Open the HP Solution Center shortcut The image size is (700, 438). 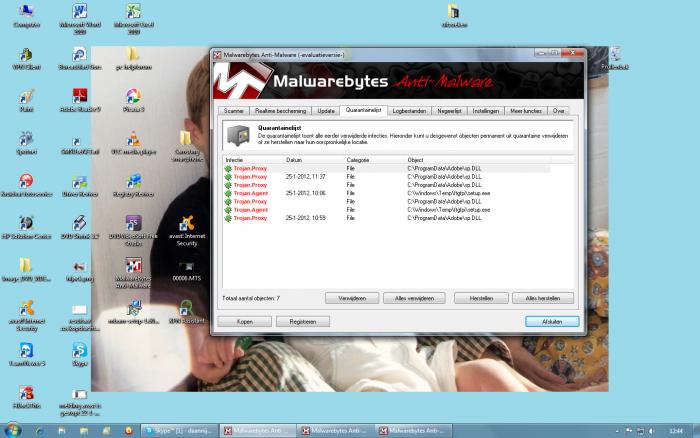[x=26, y=228]
